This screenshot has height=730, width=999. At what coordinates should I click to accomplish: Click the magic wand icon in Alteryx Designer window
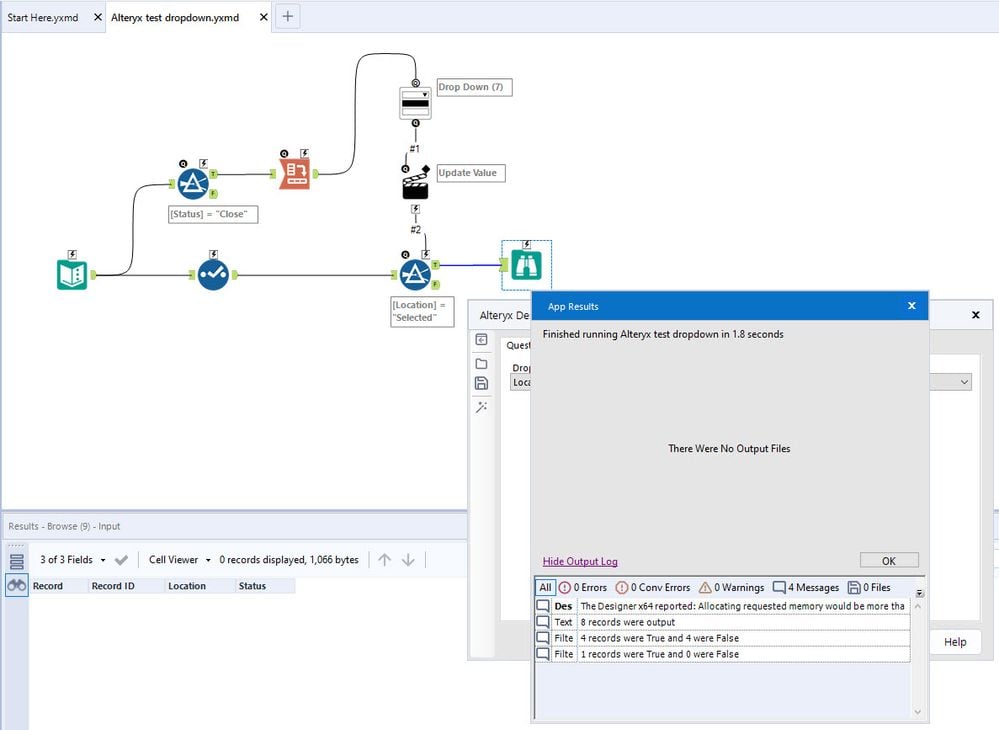pyautogui.click(x=482, y=406)
